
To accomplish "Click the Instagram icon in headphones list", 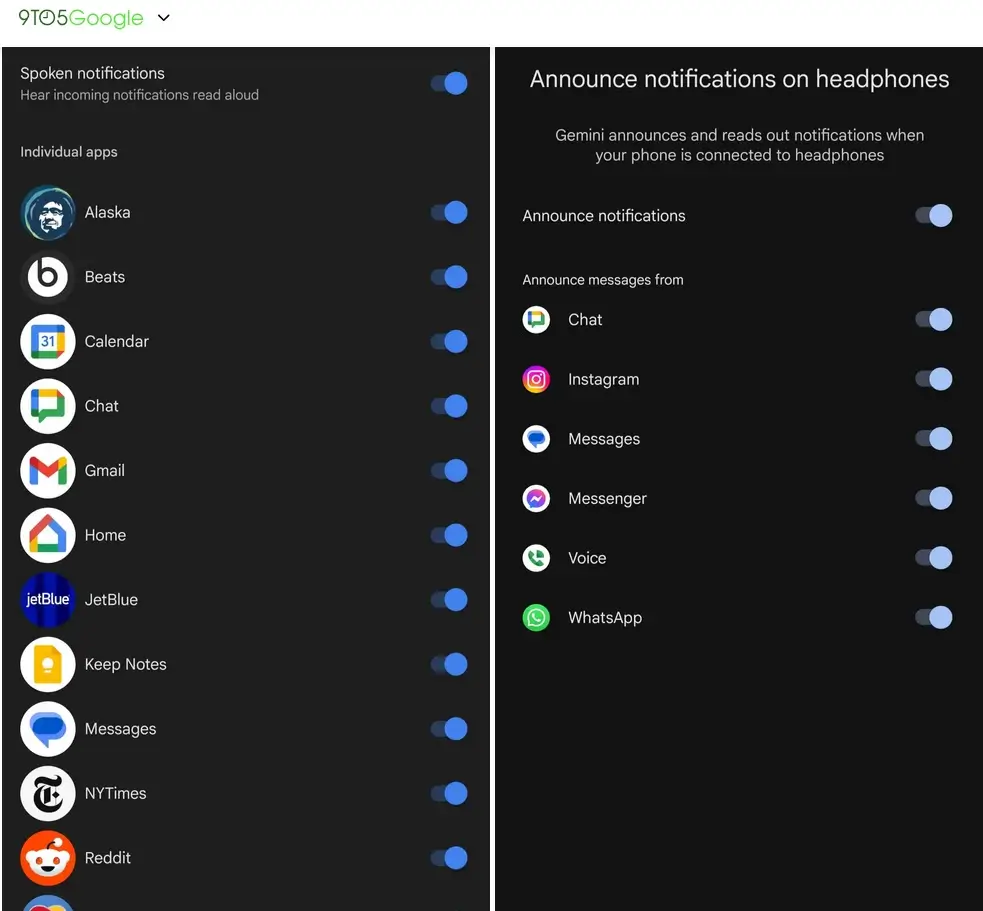I will pyautogui.click(x=537, y=380).
